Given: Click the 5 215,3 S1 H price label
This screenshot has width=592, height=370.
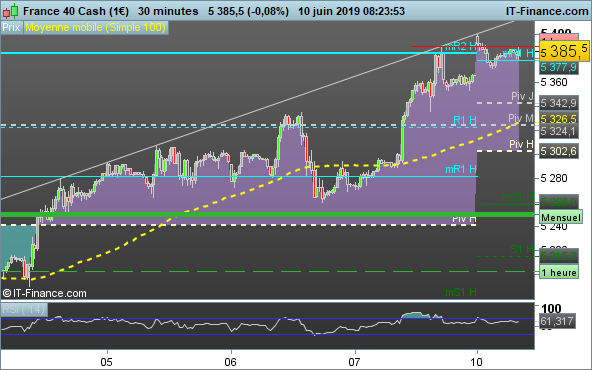Looking at the screenshot, I should [559, 257].
